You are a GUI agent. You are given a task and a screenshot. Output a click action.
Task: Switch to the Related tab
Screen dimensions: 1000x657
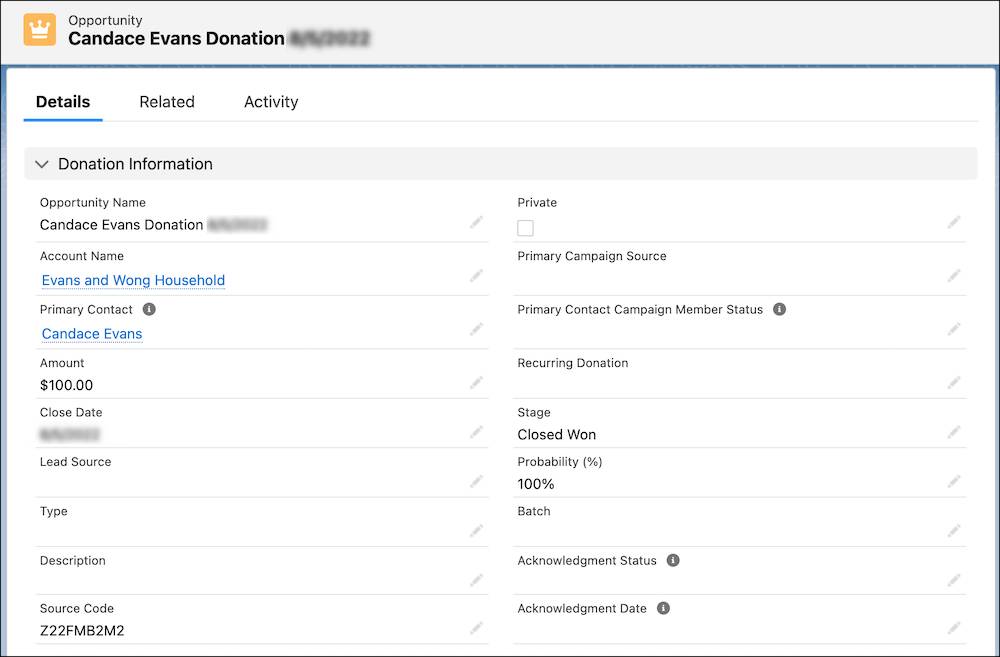pyautogui.click(x=167, y=101)
